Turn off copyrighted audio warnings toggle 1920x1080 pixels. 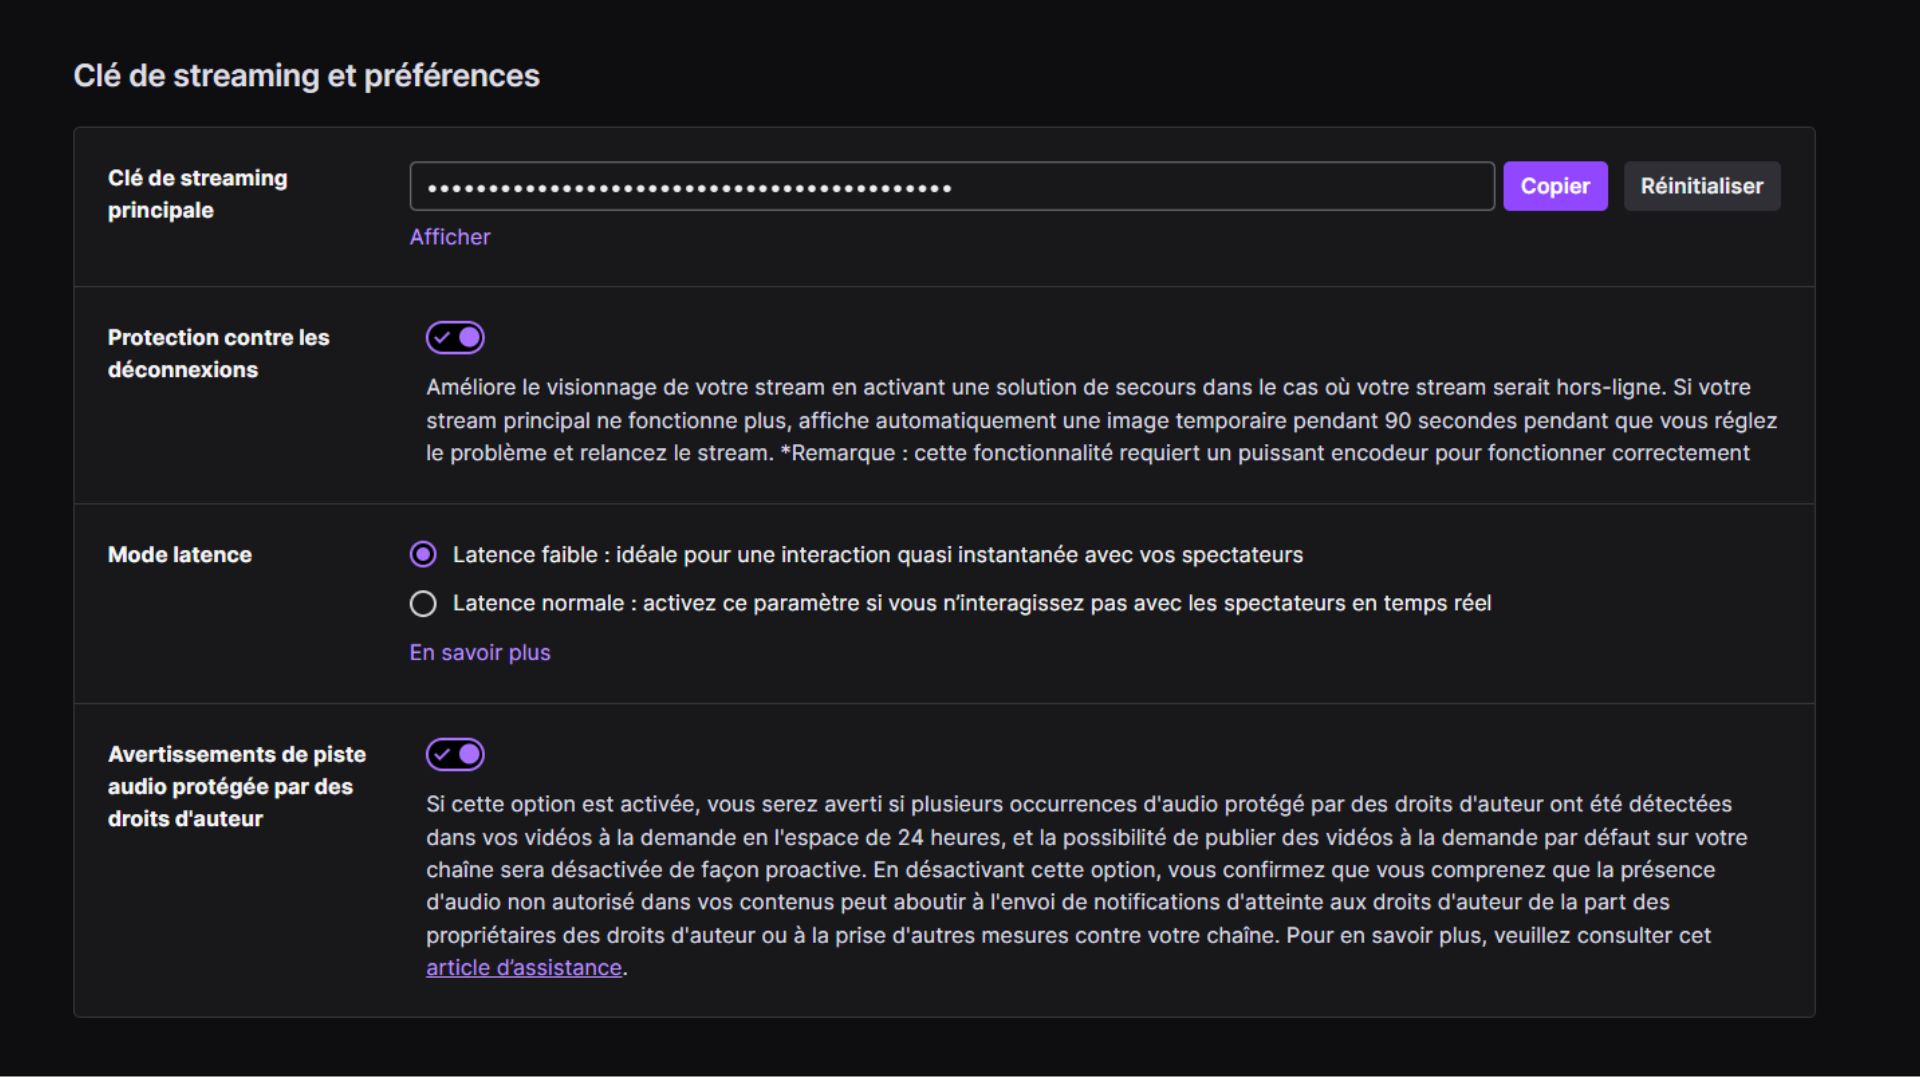tap(455, 754)
